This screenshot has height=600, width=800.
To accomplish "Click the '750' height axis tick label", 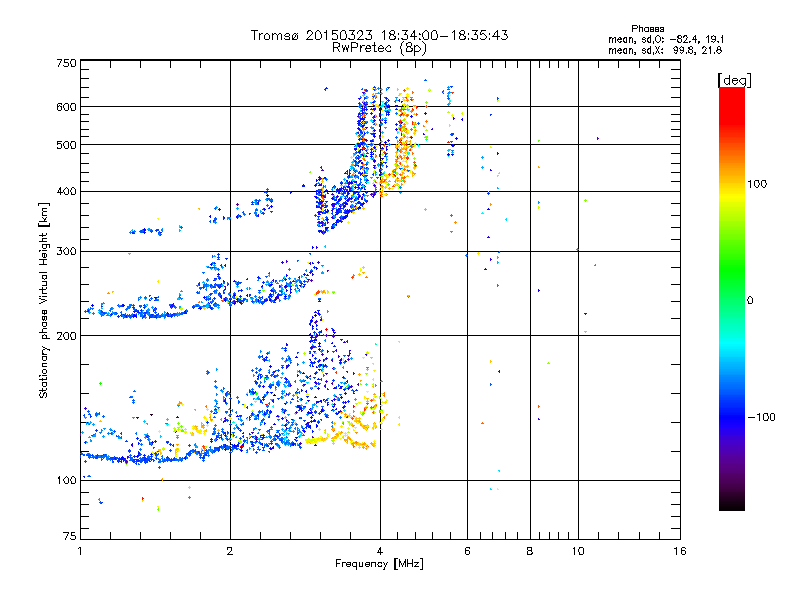I will (x=66, y=63).
